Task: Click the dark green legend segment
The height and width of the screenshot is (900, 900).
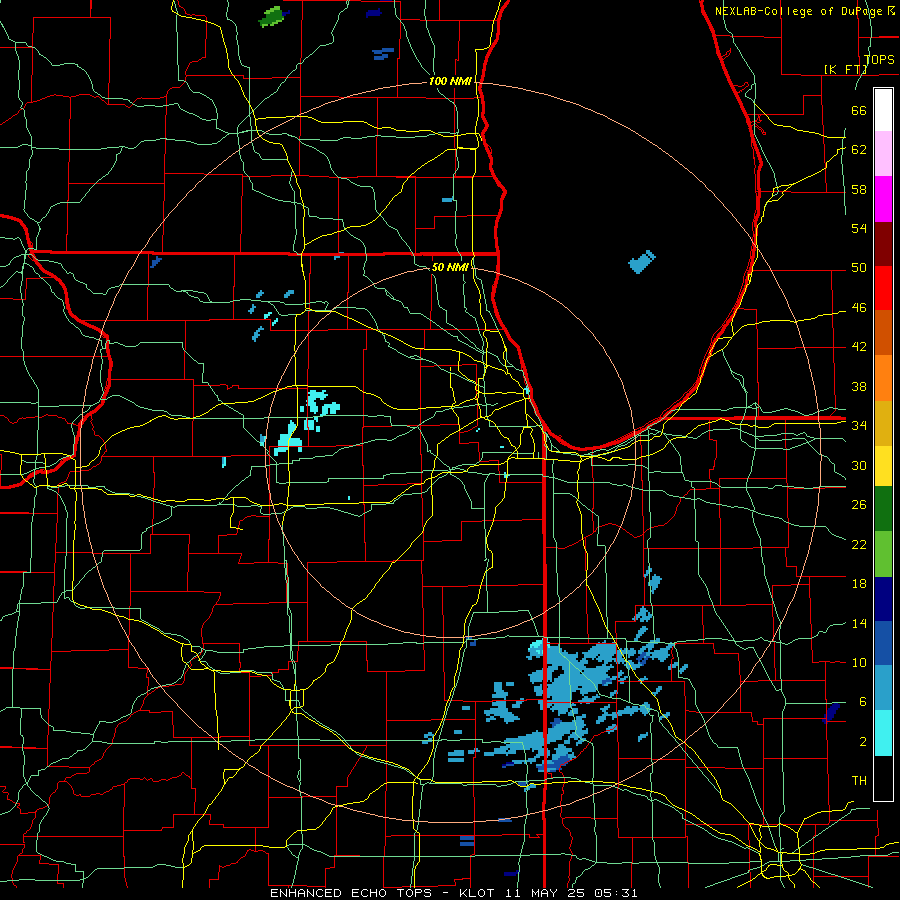Action: (x=883, y=509)
